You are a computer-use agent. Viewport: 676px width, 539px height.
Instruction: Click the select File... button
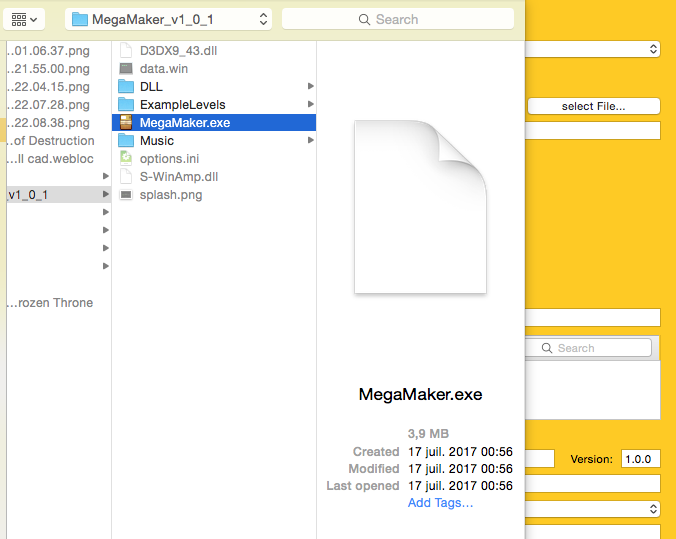594,106
